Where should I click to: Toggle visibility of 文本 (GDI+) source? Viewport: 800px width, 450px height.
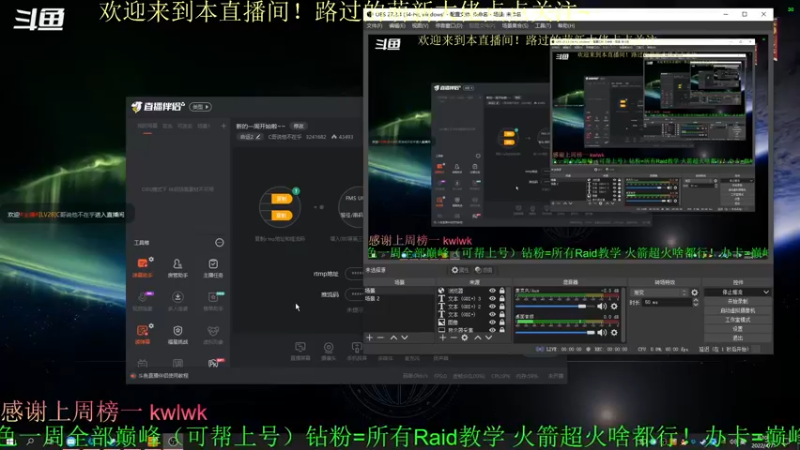click(x=492, y=314)
